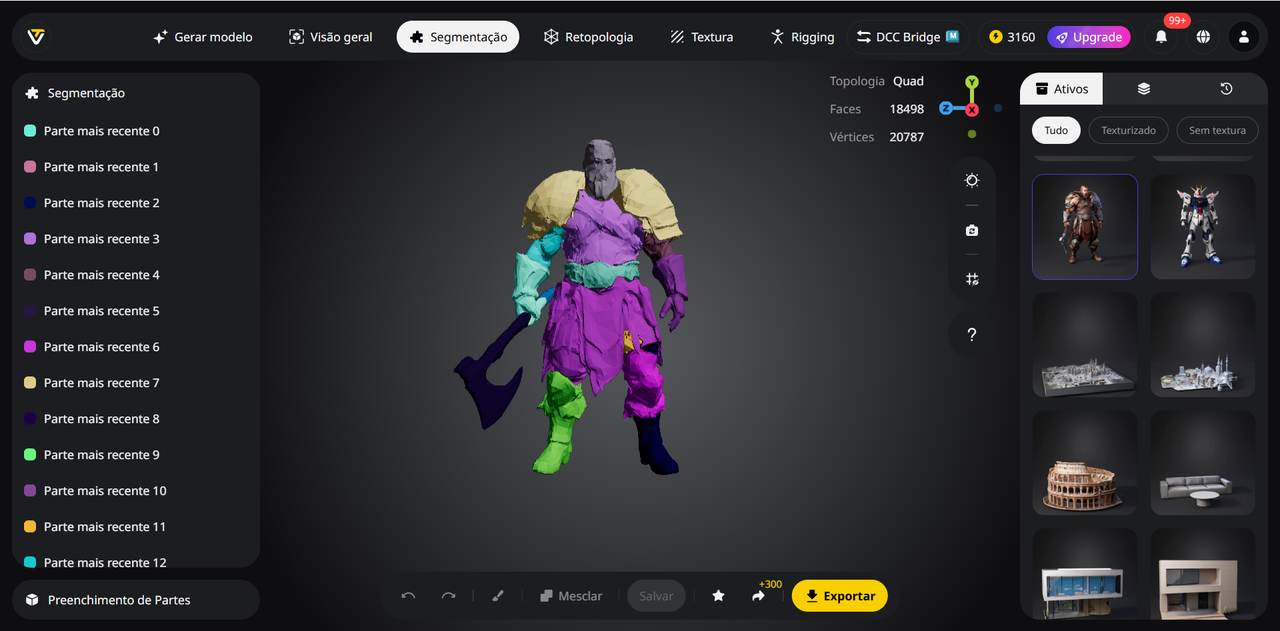Click the Faces count 18498
This screenshot has width=1280, height=631.
pyautogui.click(x=907, y=109)
